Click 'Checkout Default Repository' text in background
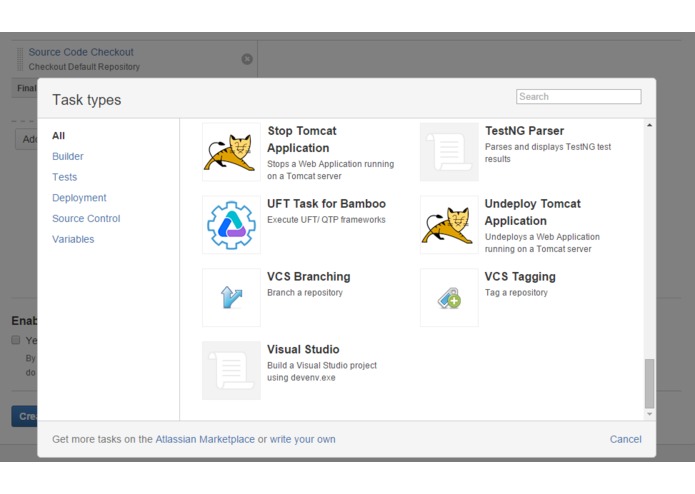Screen dimensions: 695x494 point(84,67)
